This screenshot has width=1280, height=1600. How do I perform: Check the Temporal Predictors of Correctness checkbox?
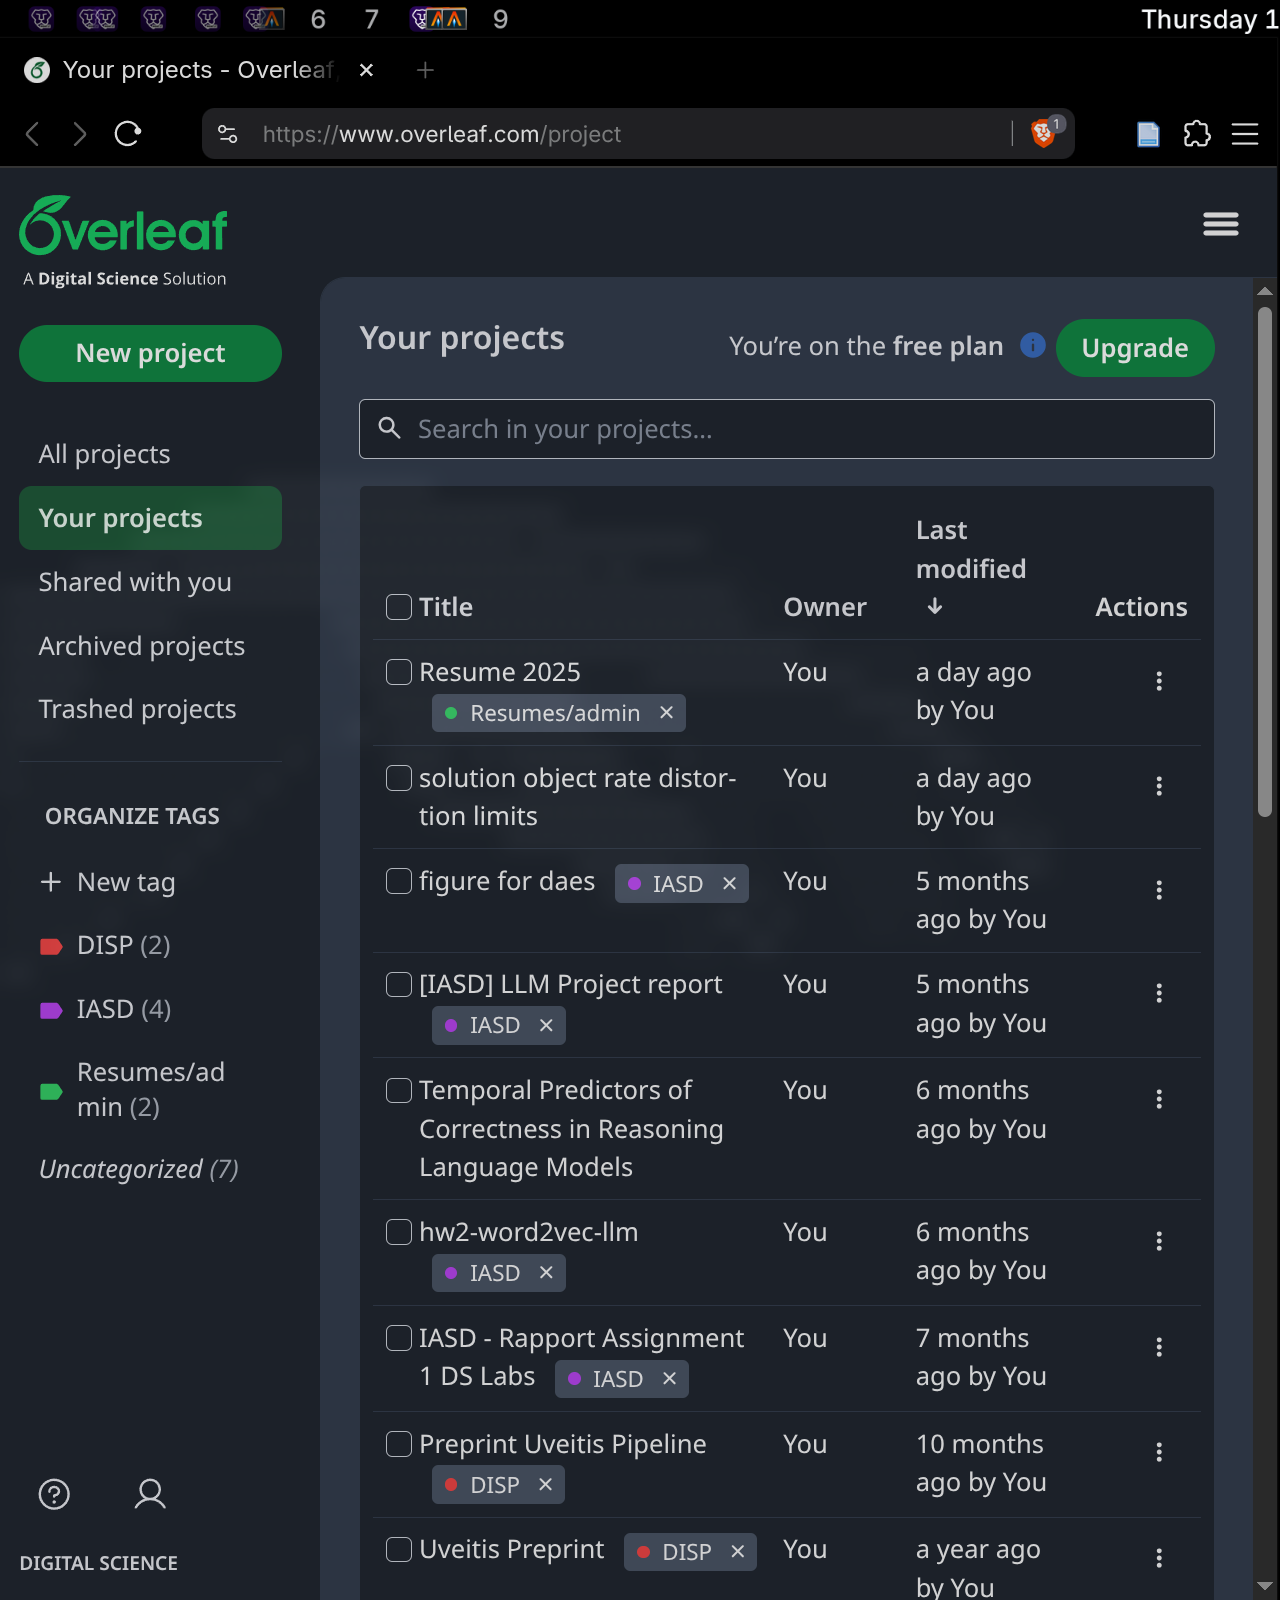[399, 1090]
